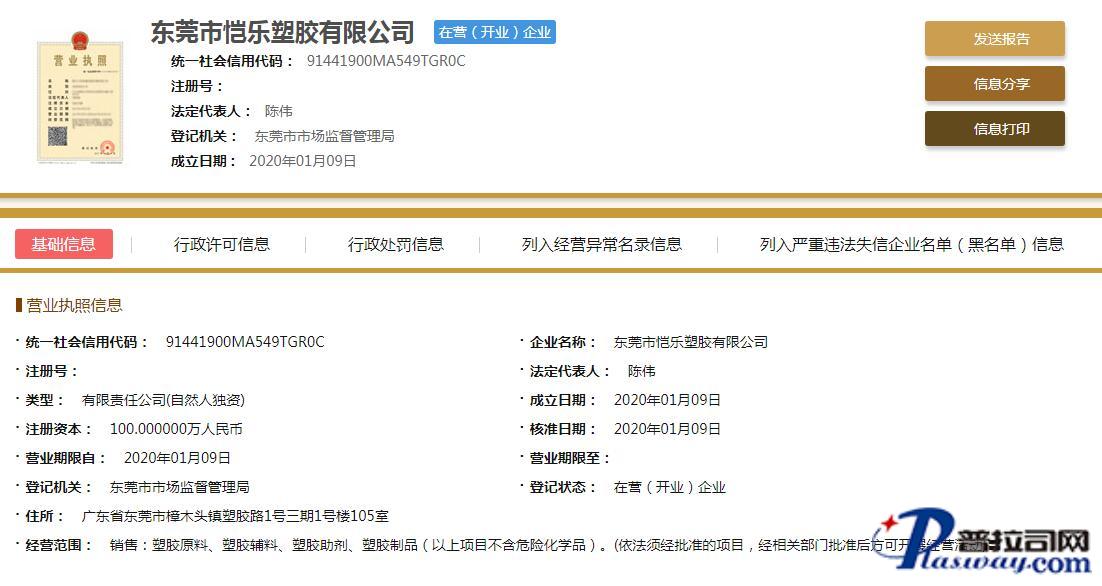1102x586 pixels.
Task: Click the 信息打印 print button
Action: (994, 129)
